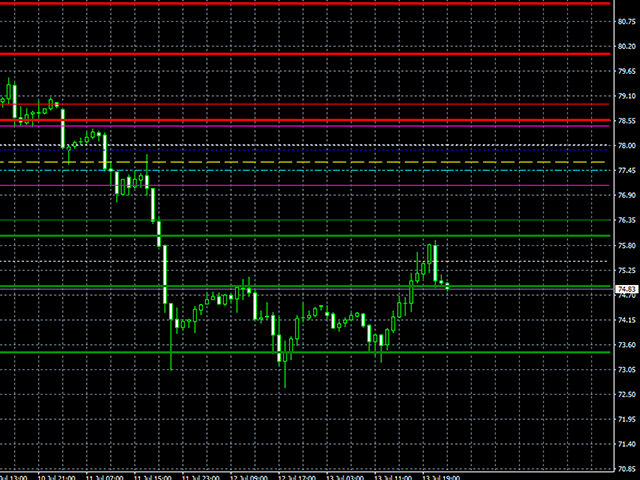640x480 pixels.
Task: Click the 13 Jul 11:00 time label
Action: (393, 477)
